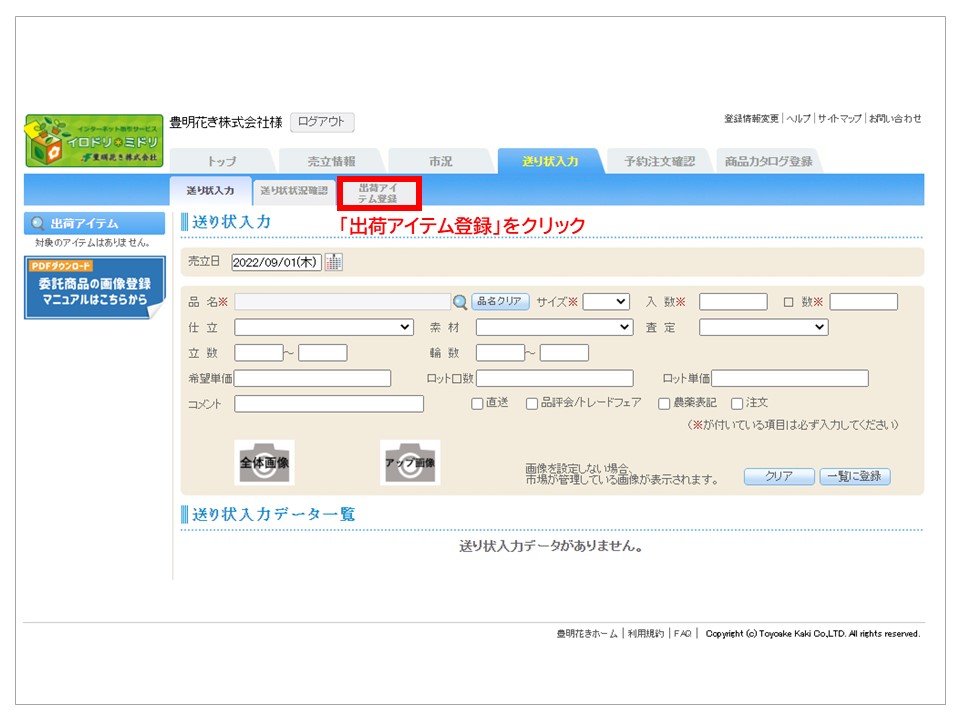Check the 品評会/トレードフェア option
This screenshot has width=960, height=720.
532,404
